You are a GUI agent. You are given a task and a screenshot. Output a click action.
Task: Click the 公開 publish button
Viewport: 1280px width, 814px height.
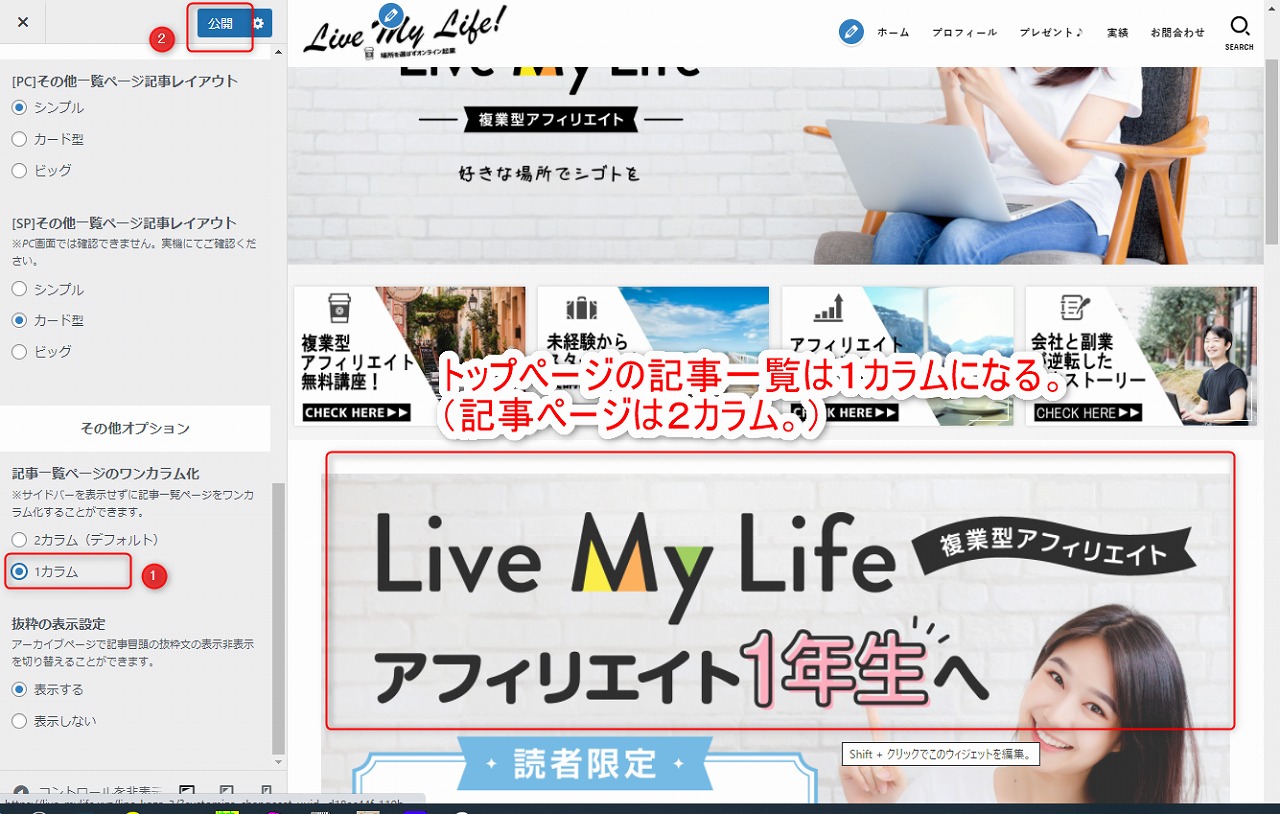coord(221,23)
